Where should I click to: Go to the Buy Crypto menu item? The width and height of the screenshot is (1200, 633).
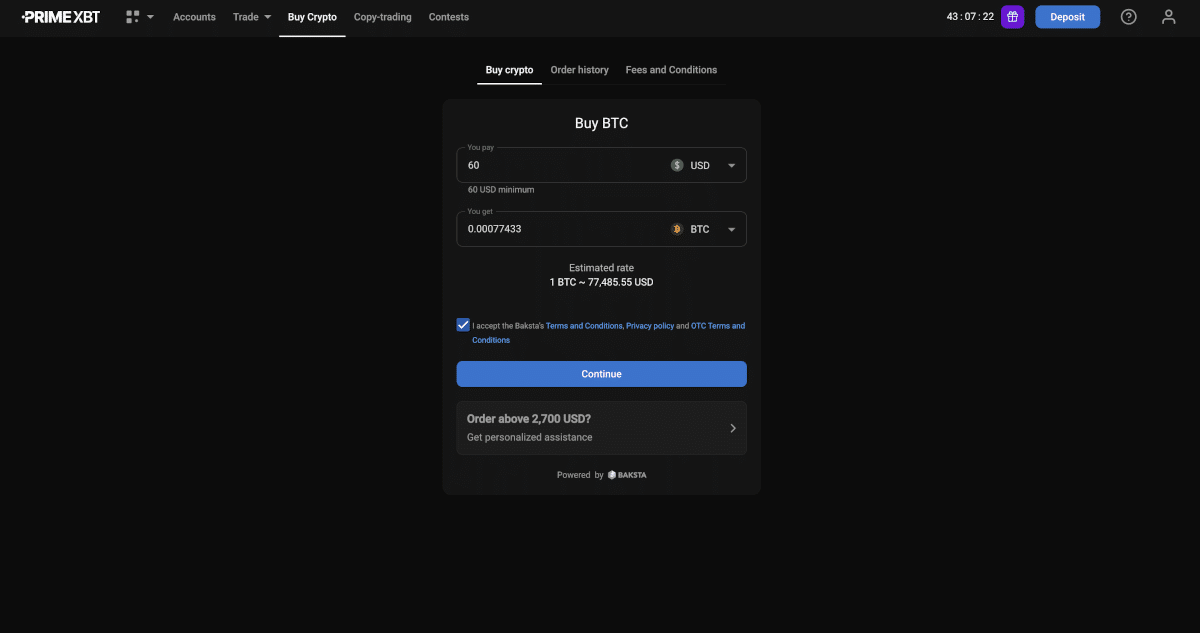pyautogui.click(x=312, y=17)
